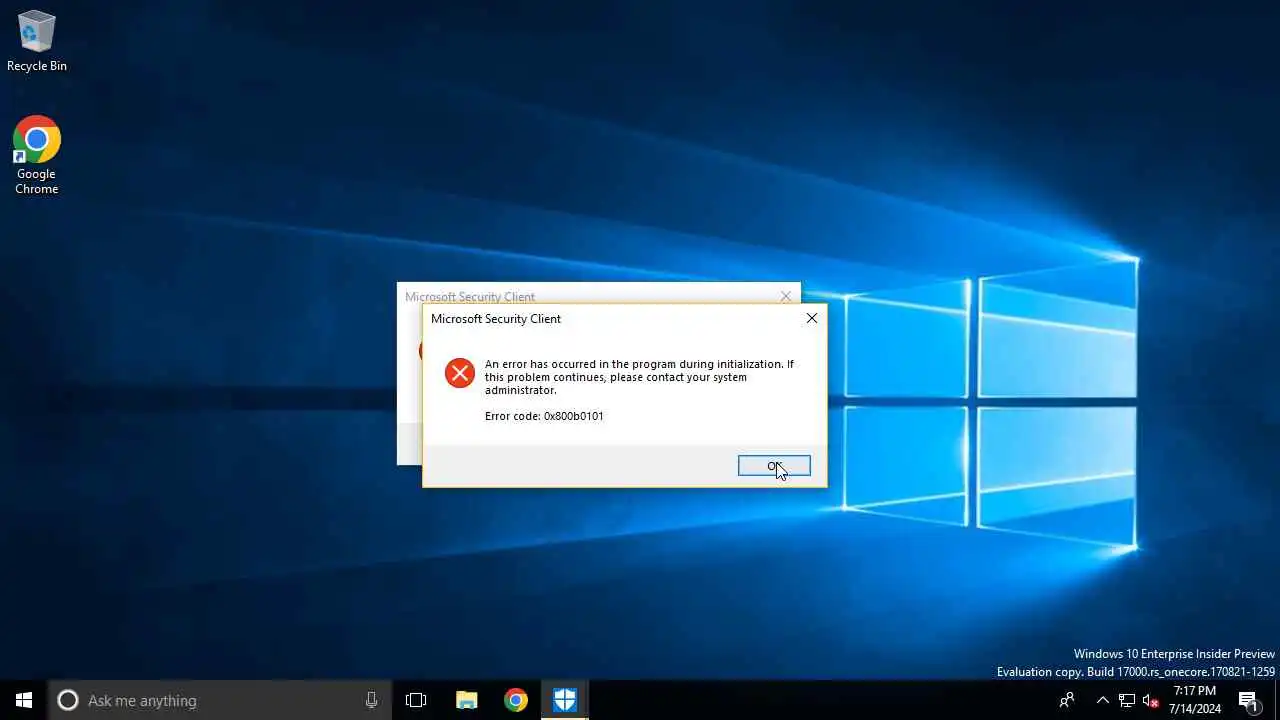Open the People icon in the tray
This screenshot has width=1280, height=720.
(1067, 700)
